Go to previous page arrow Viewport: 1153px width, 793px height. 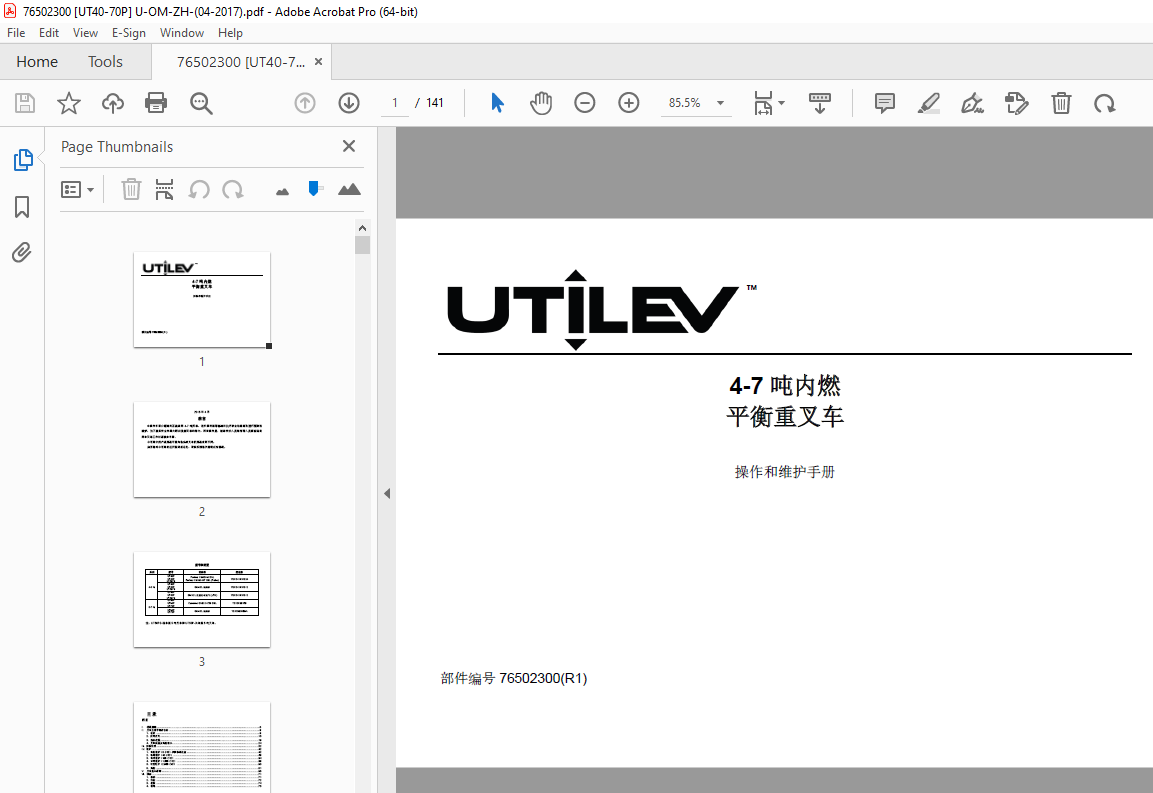pyautogui.click(x=304, y=103)
